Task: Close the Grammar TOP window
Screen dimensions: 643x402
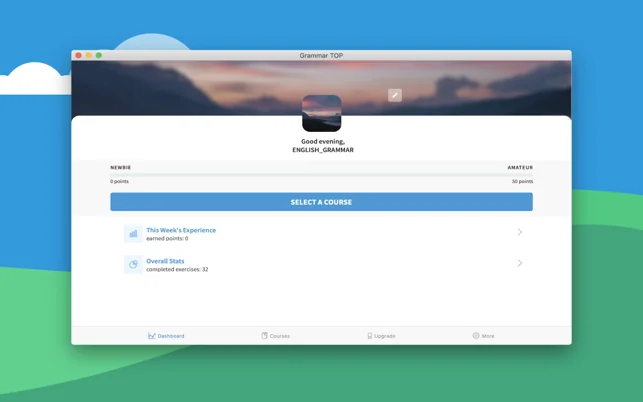Action: click(x=78, y=55)
